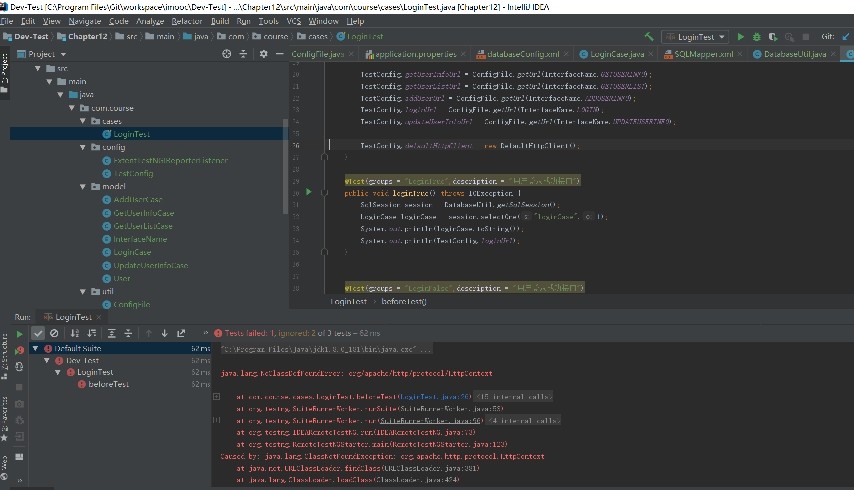Toggle Show Passed tests checkmark
The height and width of the screenshot is (490, 854).
(38, 333)
